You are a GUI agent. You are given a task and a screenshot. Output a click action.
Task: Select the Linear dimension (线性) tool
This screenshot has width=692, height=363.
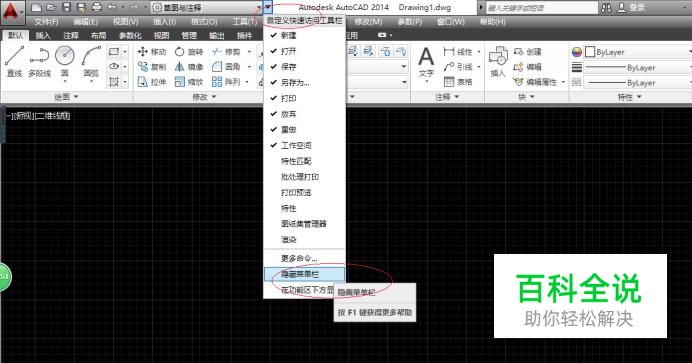(458, 52)
